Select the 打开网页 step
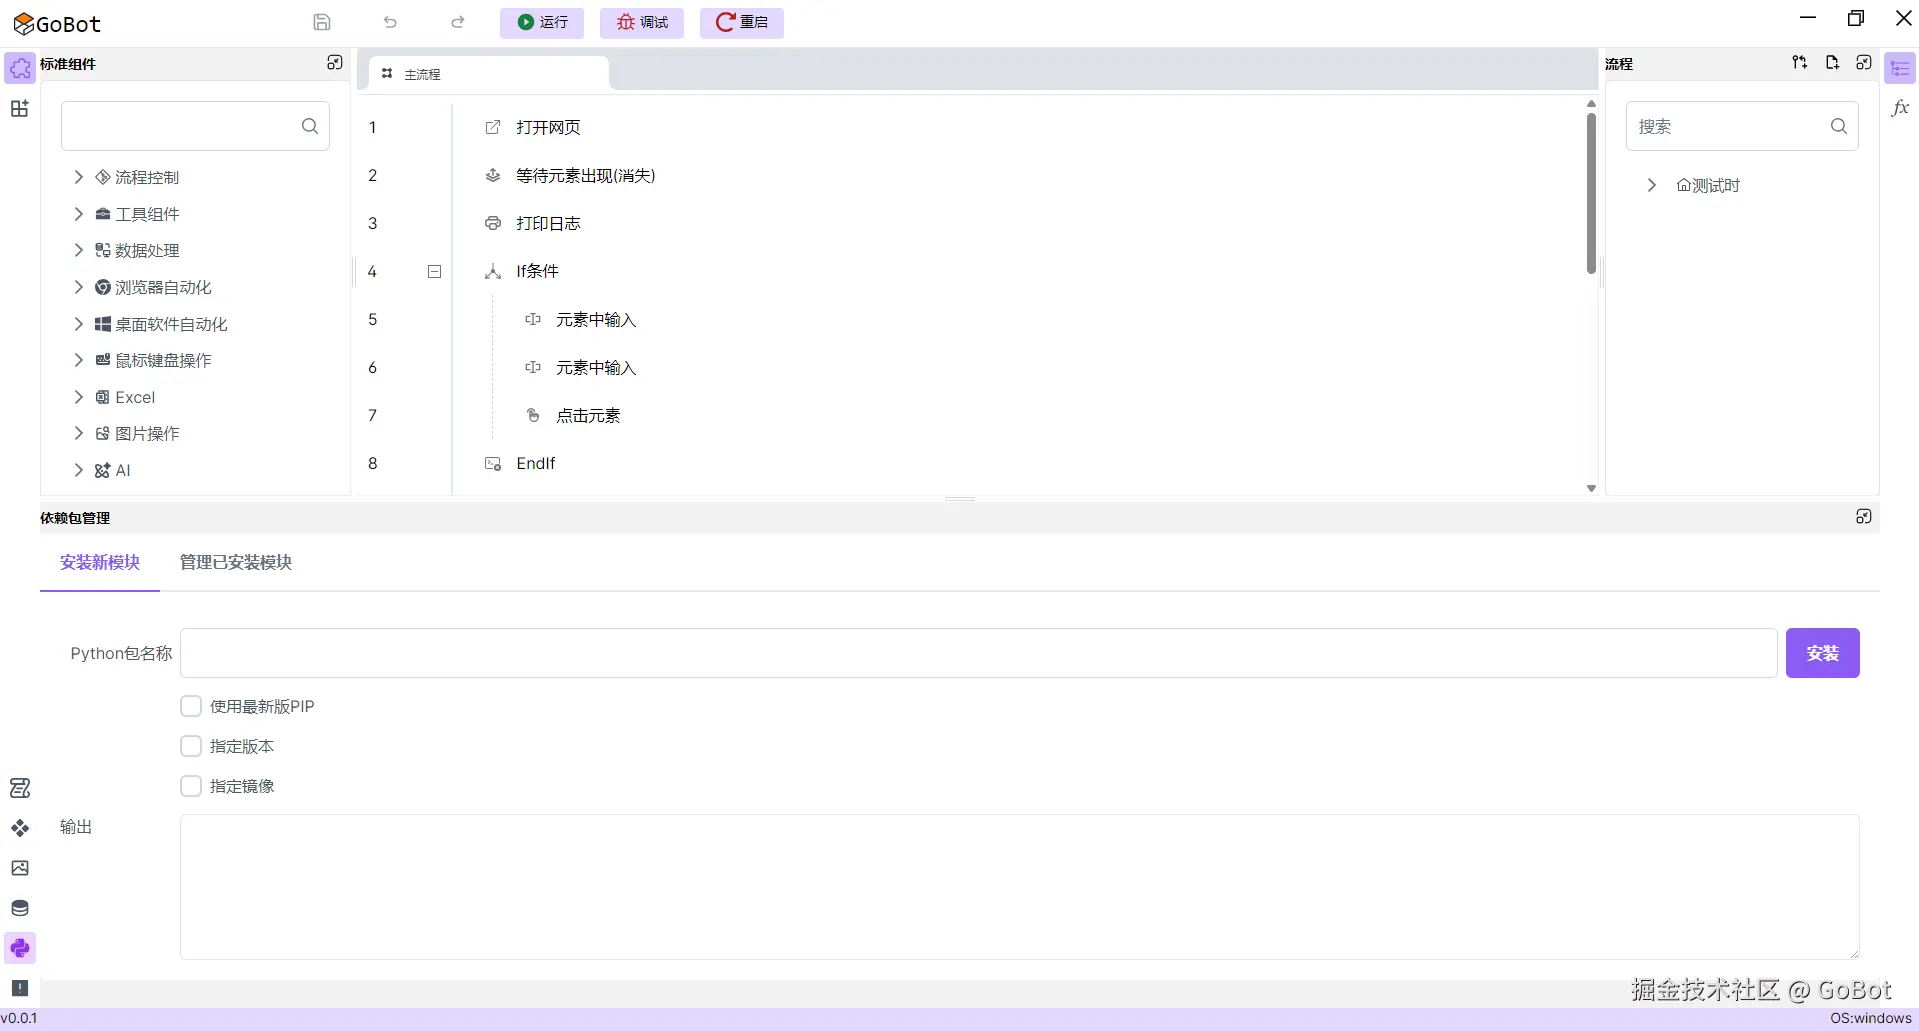Viewport: 1919px width, 1031px height. coord(548,127)
